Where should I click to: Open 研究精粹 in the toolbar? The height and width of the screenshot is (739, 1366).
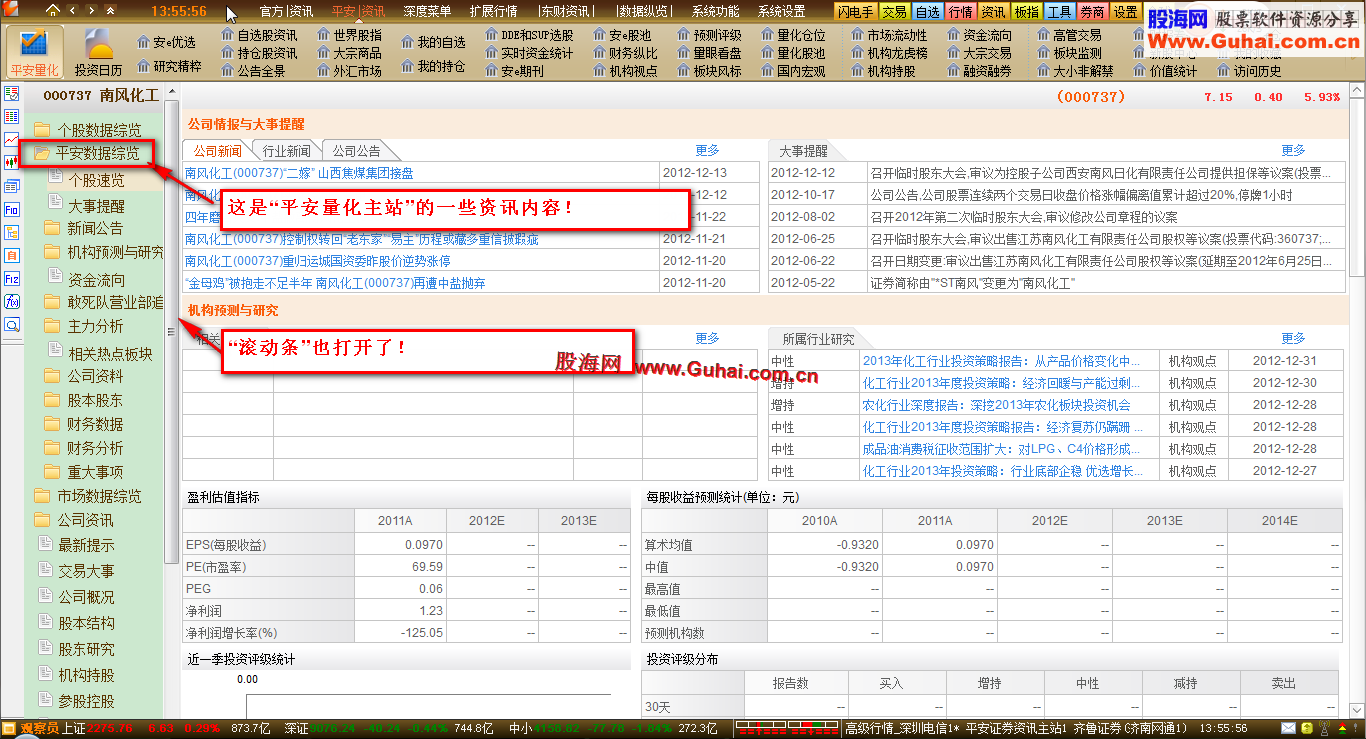click(168, 66)
